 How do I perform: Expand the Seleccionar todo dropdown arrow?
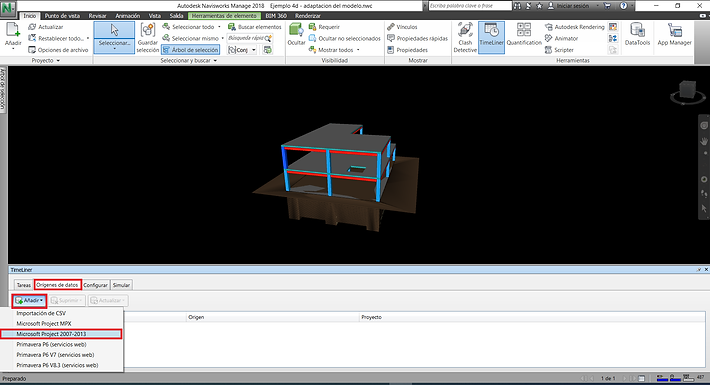[219, 27]
